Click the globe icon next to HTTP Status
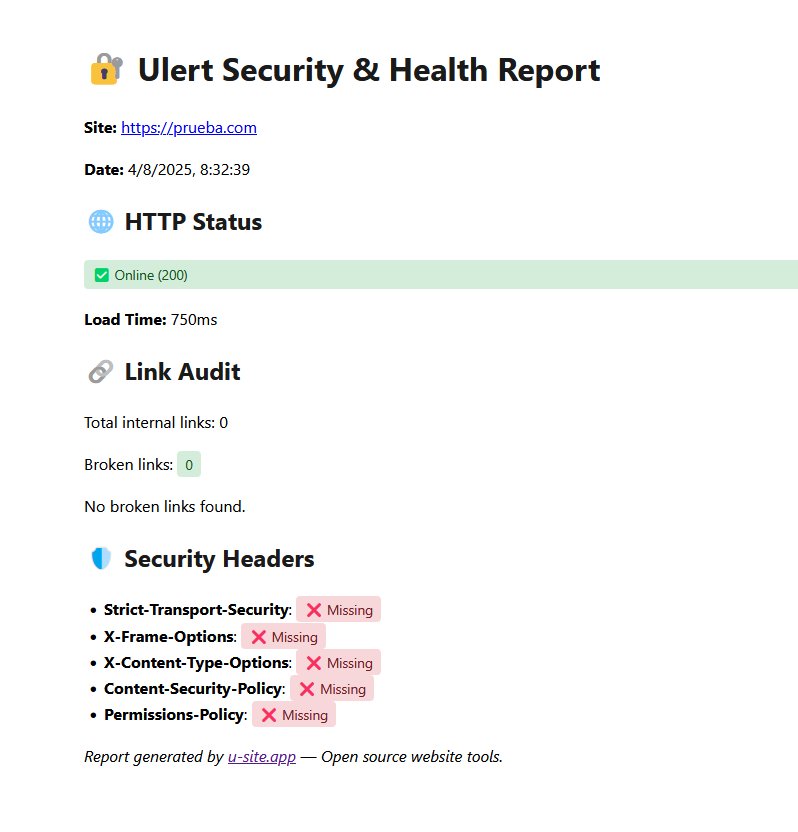 [101, 222]
